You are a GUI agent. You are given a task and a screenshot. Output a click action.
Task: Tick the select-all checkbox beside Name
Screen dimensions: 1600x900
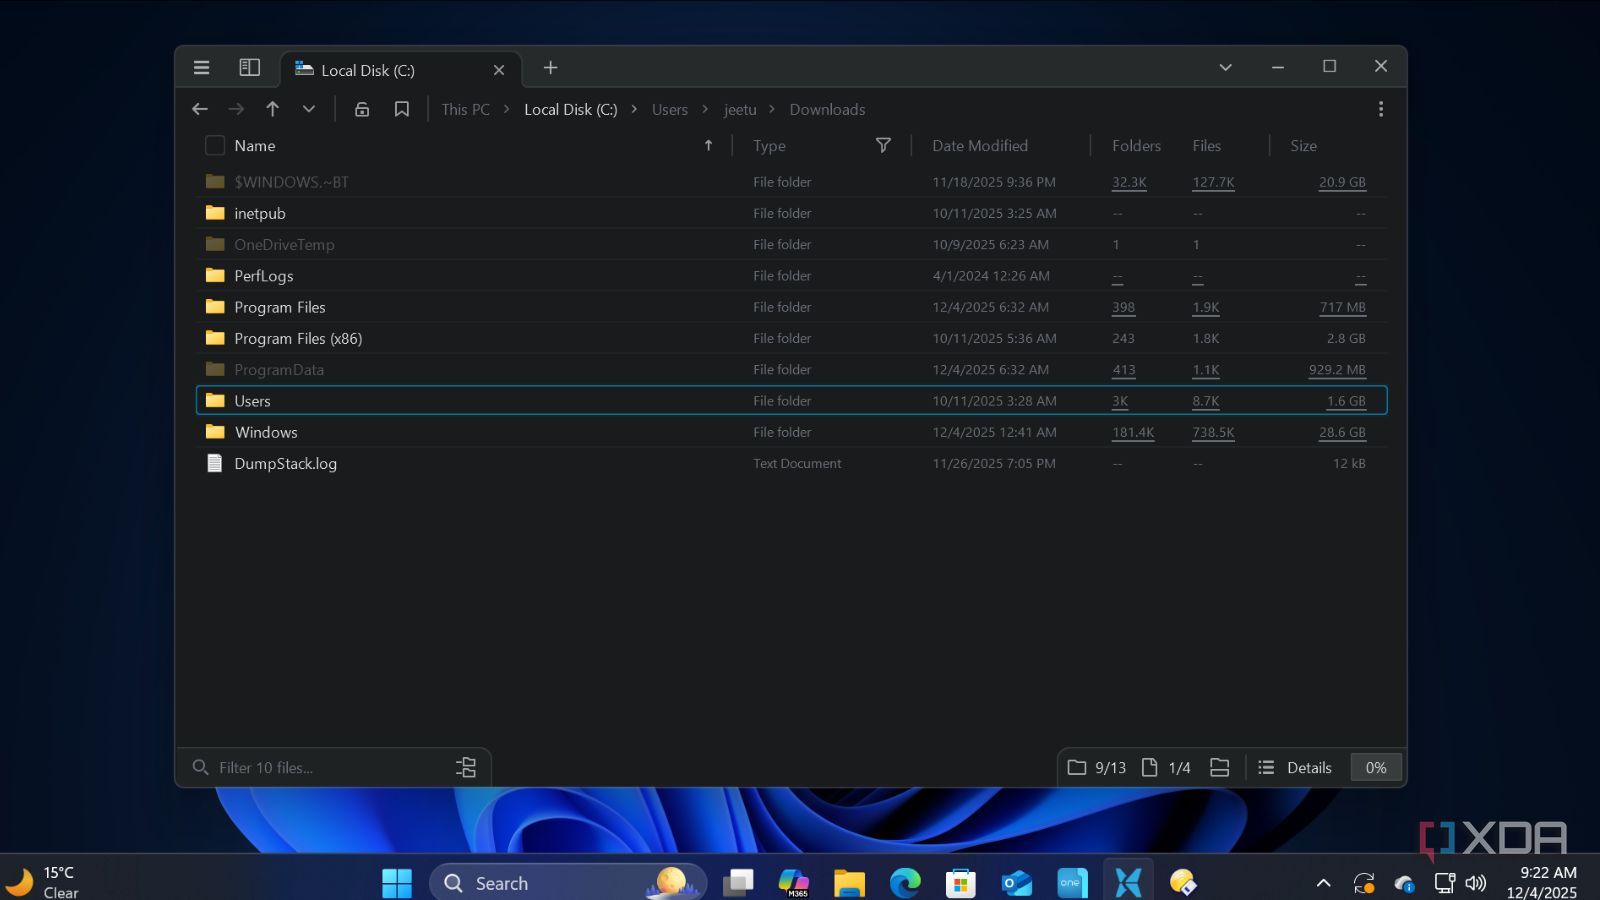tap(214, 146)
